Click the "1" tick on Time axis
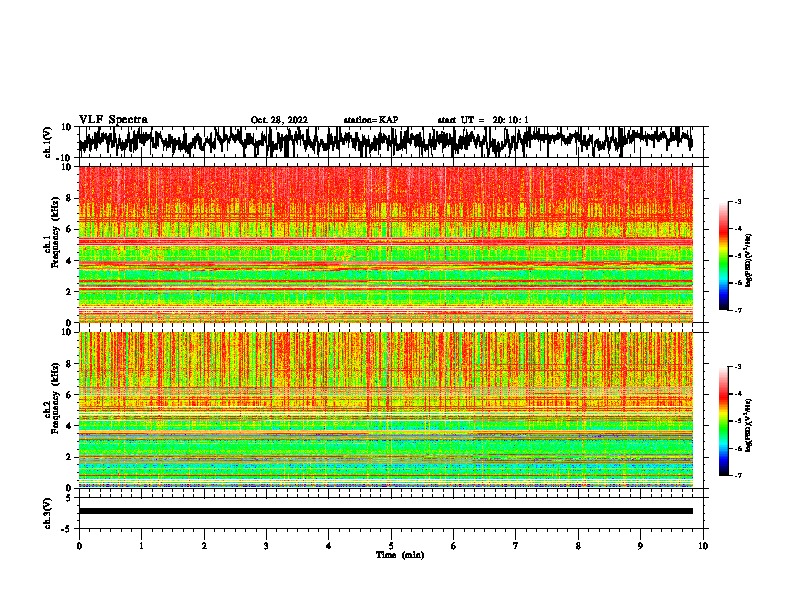 [x=141, y=546]
